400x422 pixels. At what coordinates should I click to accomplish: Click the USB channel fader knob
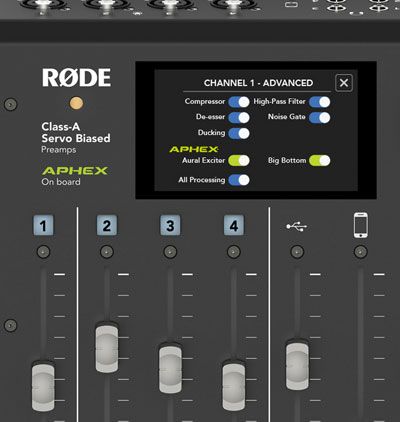297,365
